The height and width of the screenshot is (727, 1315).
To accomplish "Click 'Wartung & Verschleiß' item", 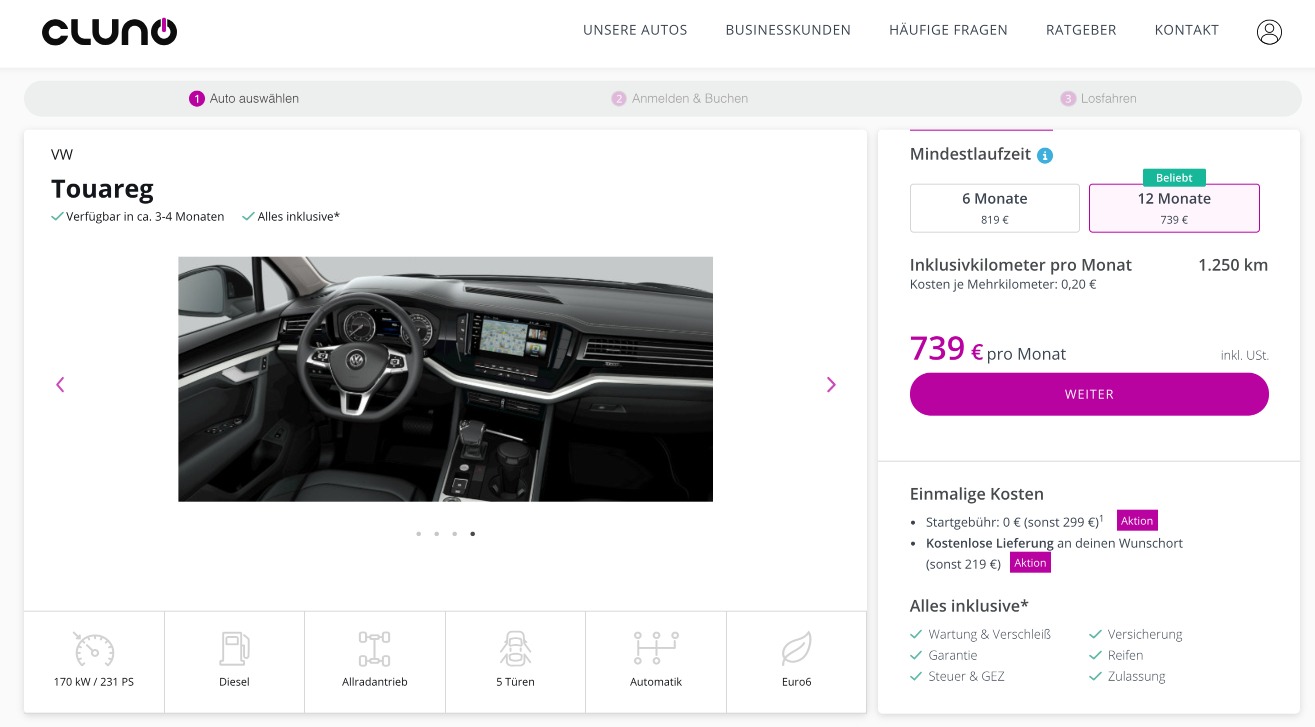I will point(989,634).
